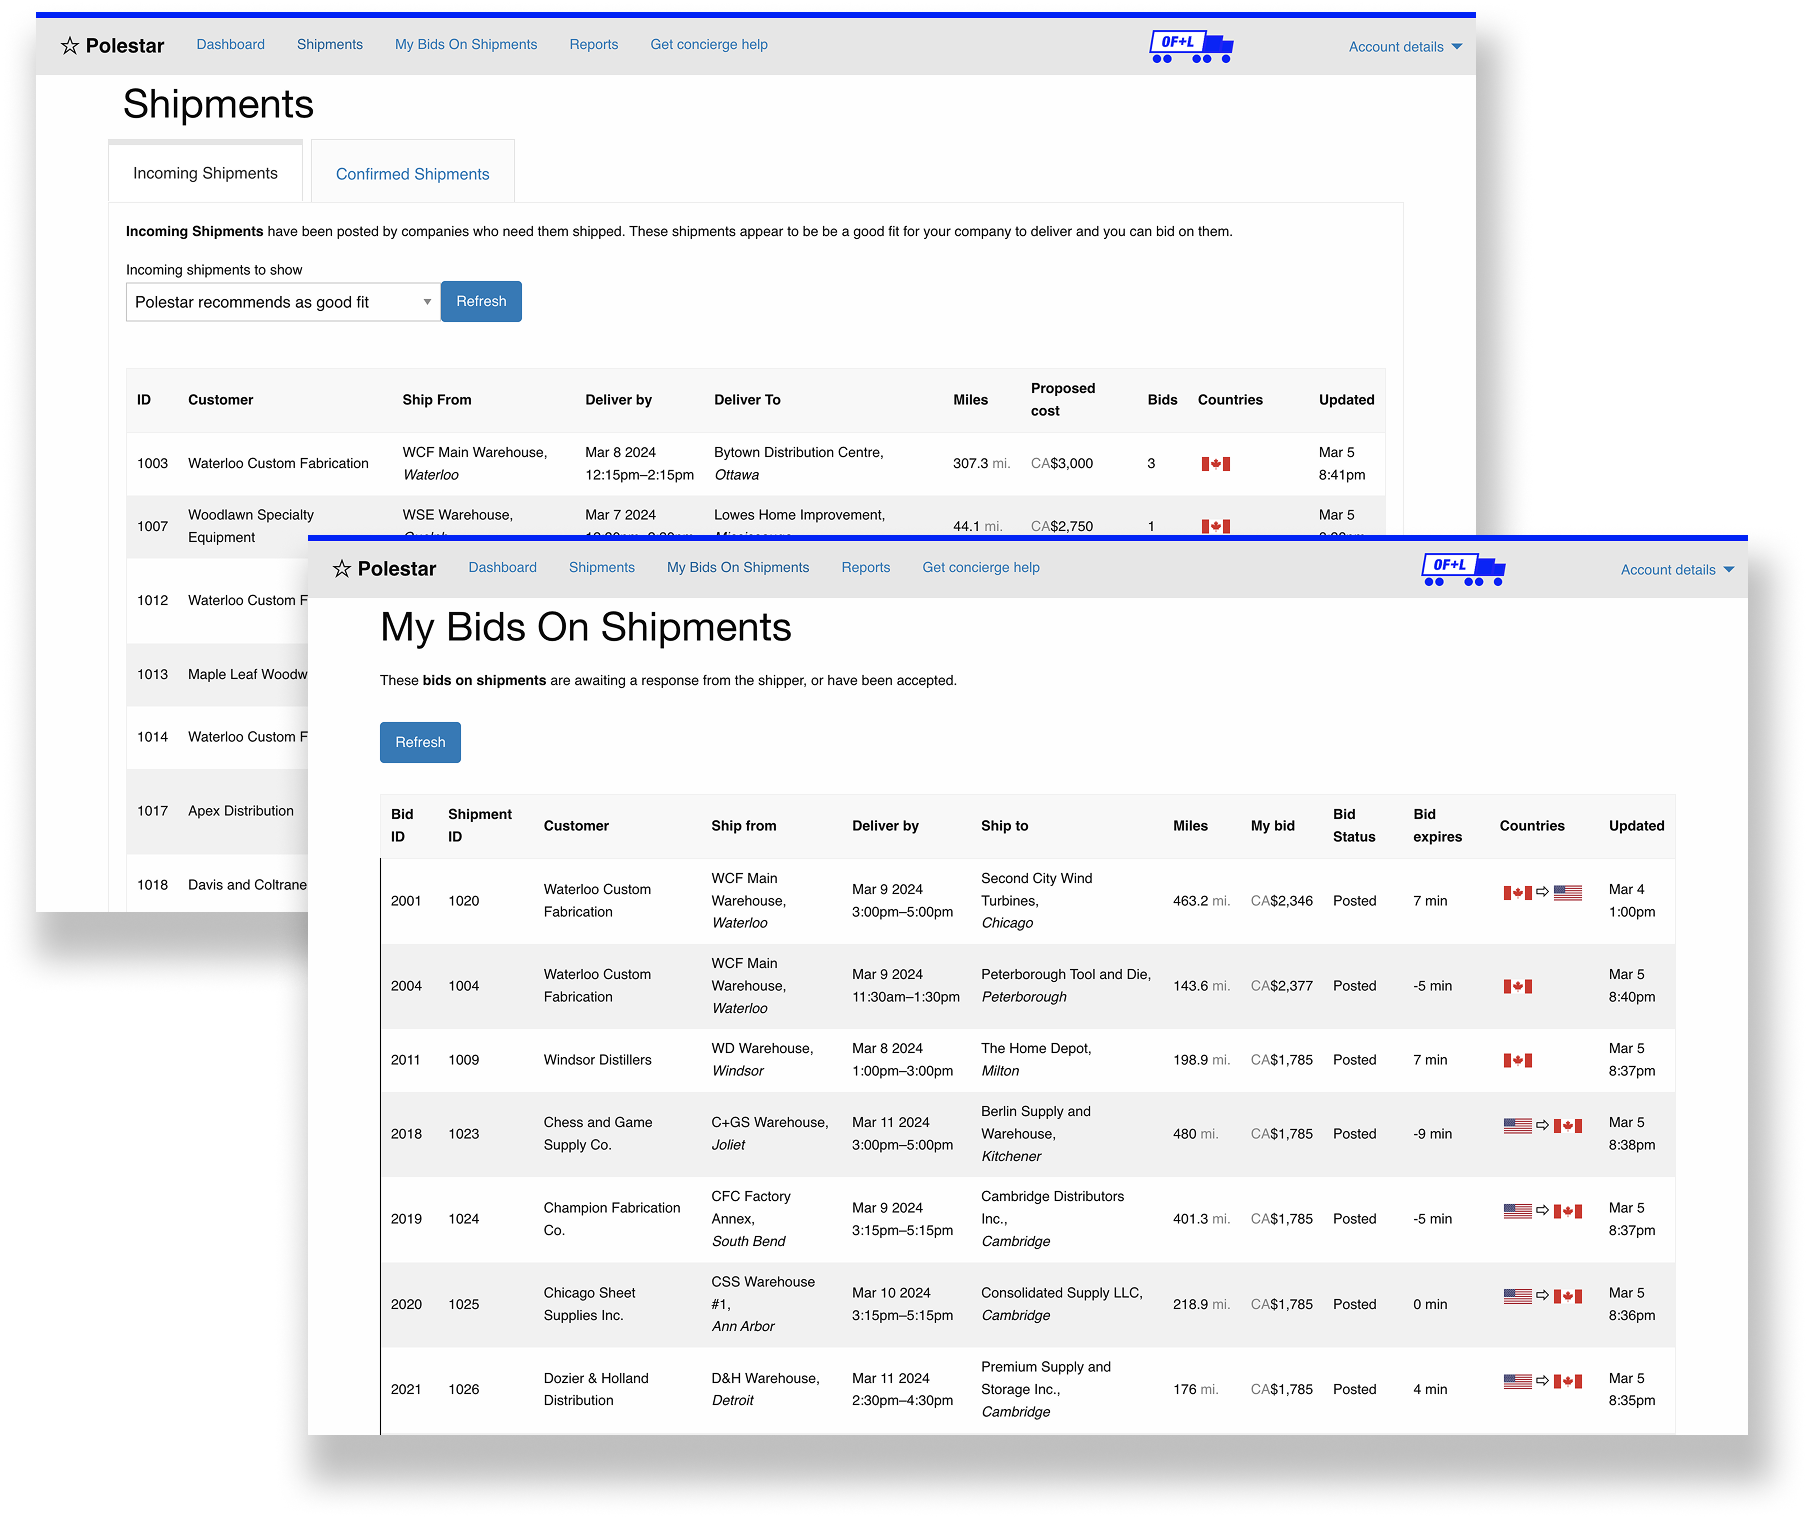Click Second City Wind Turbines destination

pos(1037,901)
